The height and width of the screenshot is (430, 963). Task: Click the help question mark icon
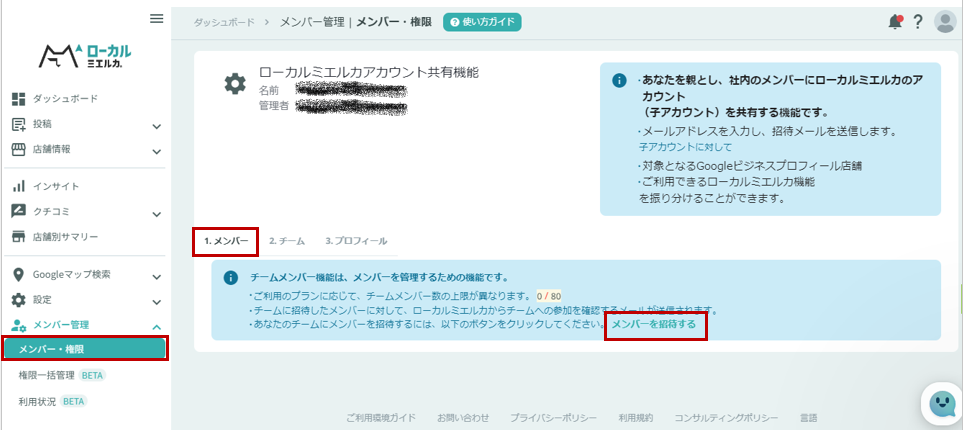[918, 22]
